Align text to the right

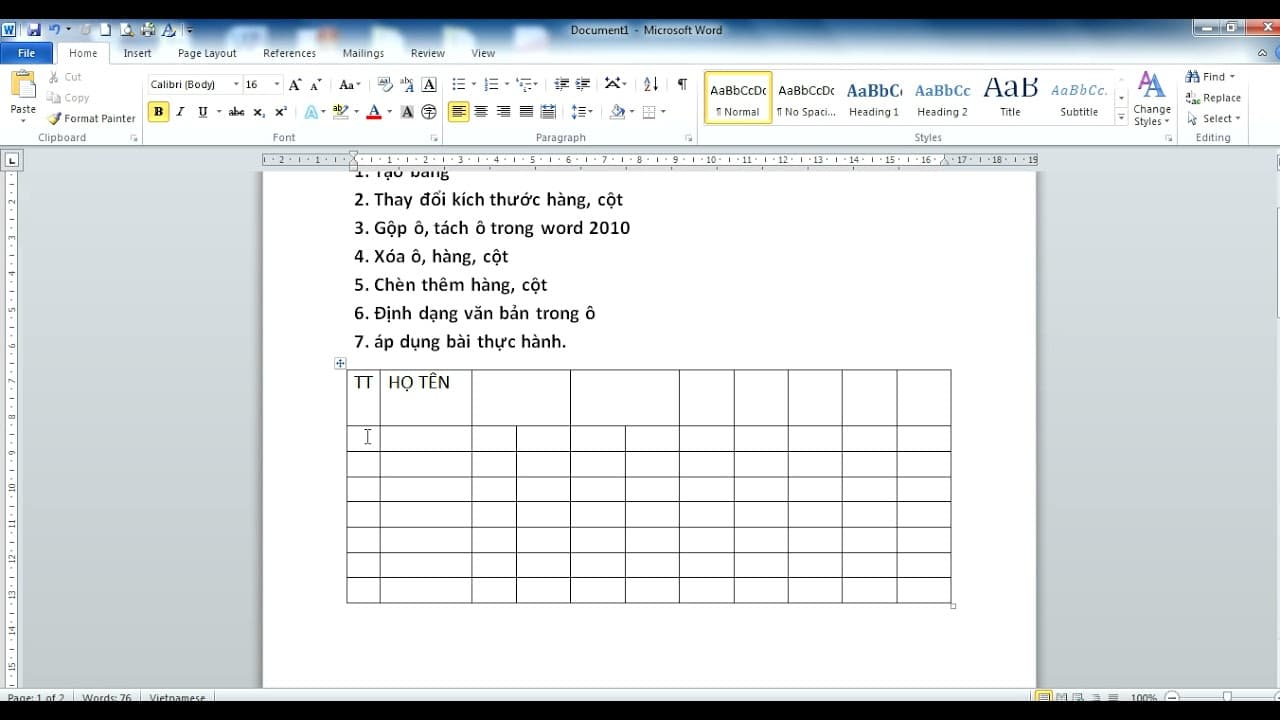click(x=503, y=112)
